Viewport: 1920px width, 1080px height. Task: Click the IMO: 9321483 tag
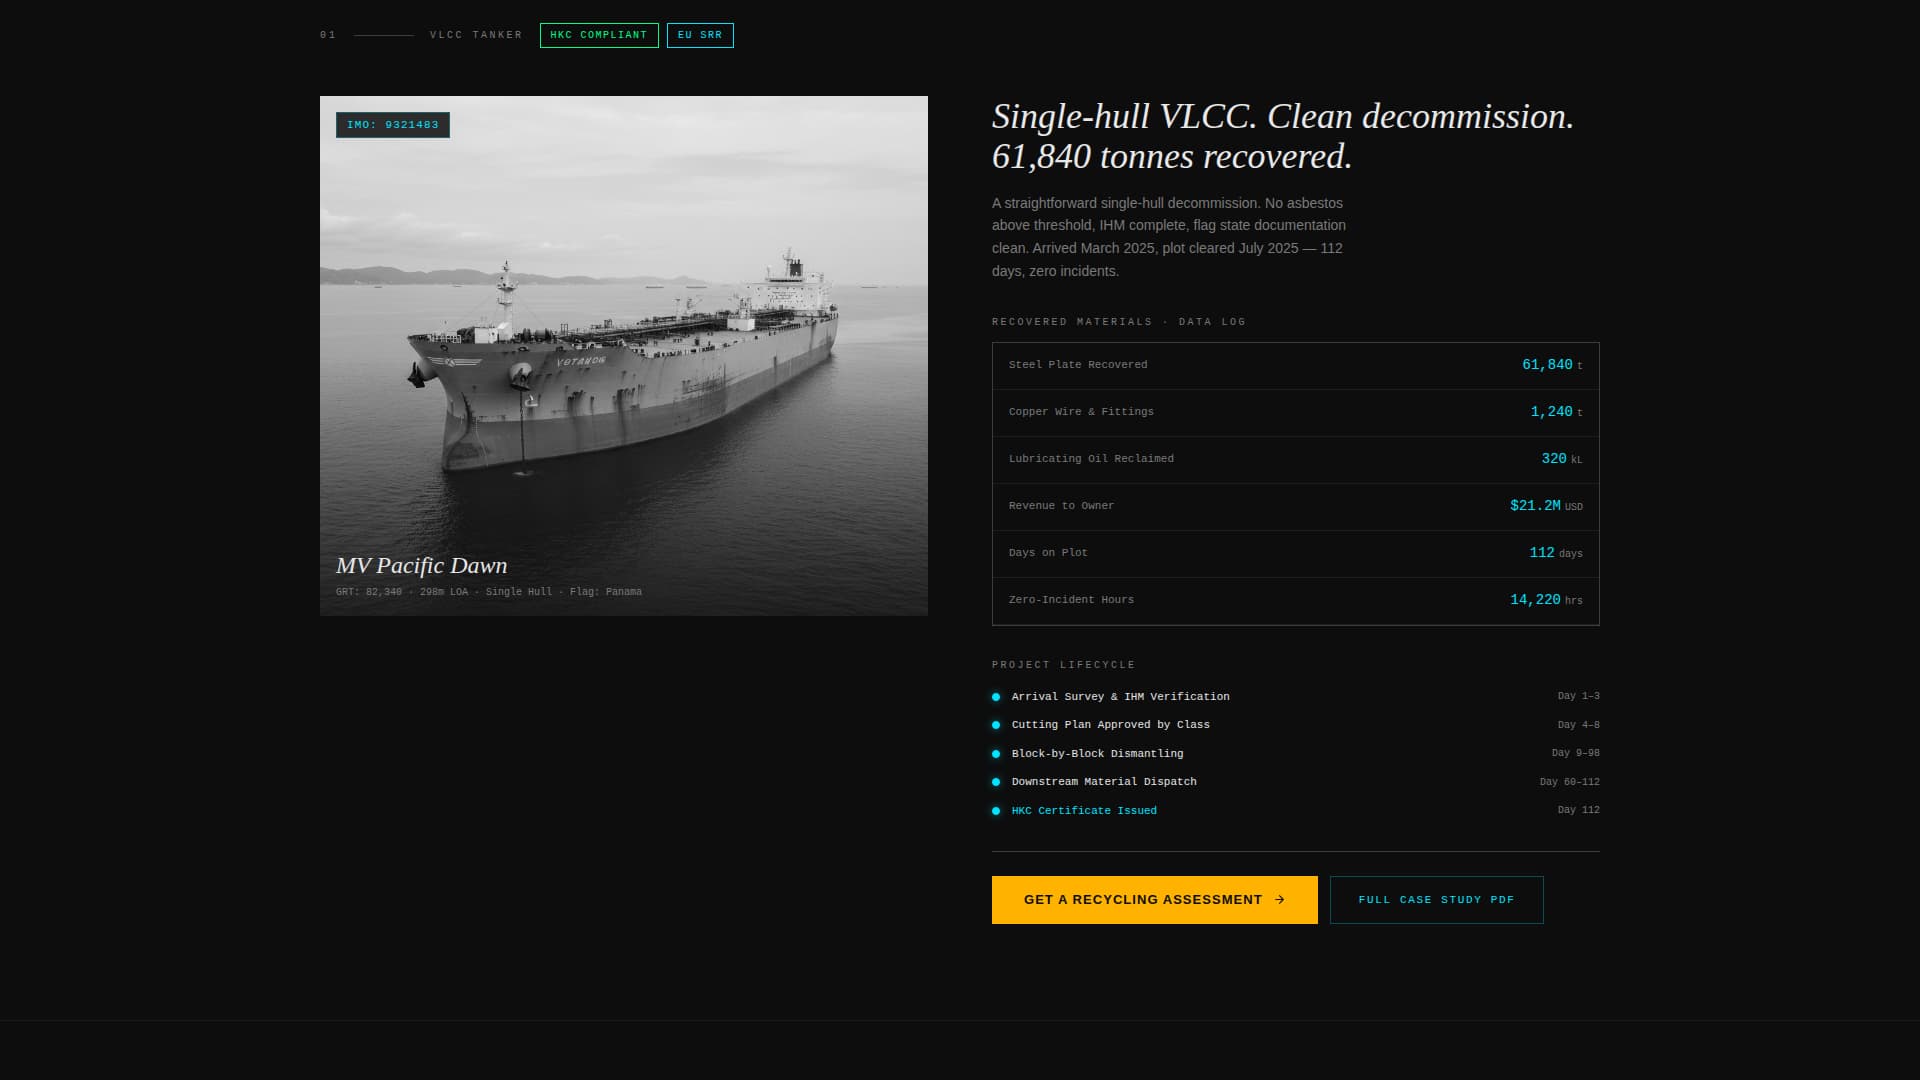[393, 125]
